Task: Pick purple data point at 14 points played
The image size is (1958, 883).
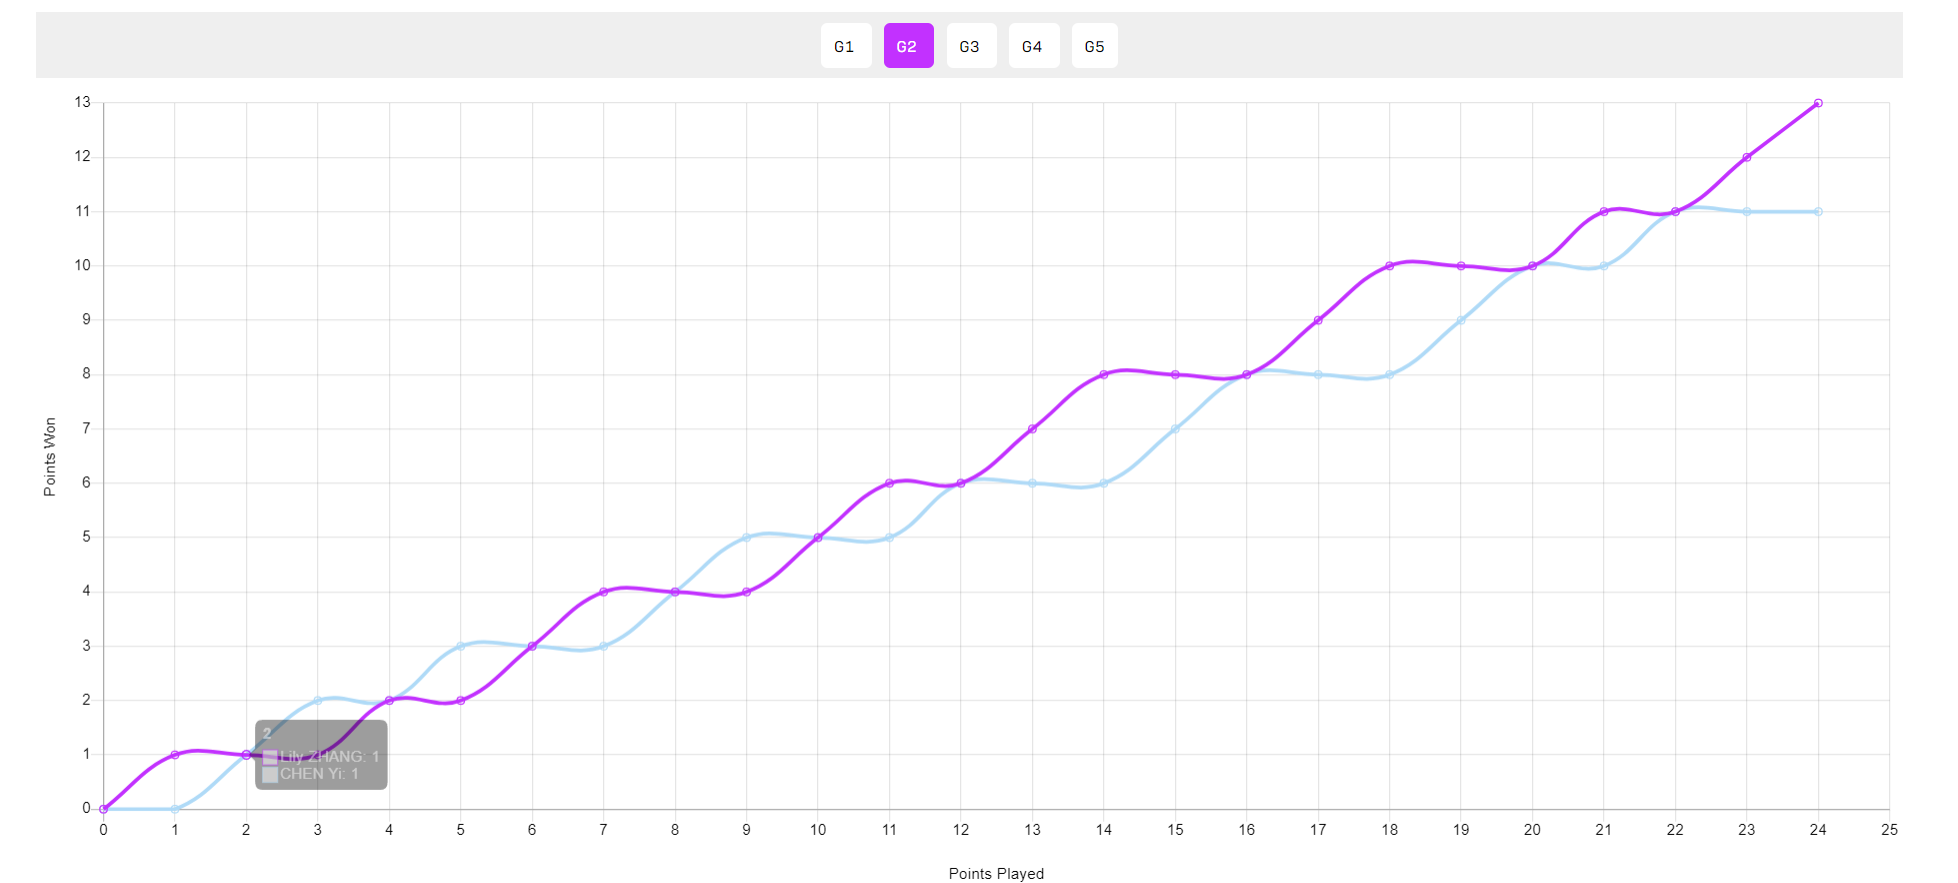Action: point(1104,375)
